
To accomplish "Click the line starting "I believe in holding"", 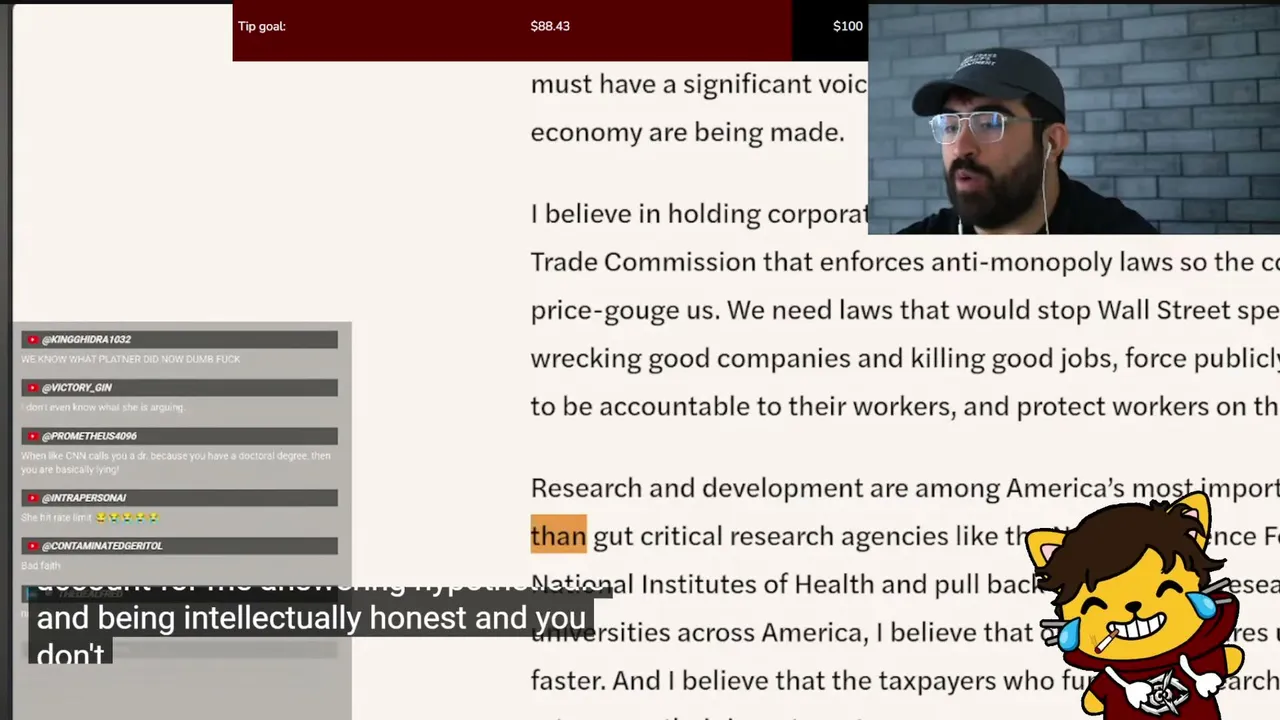I will [699, 214].
